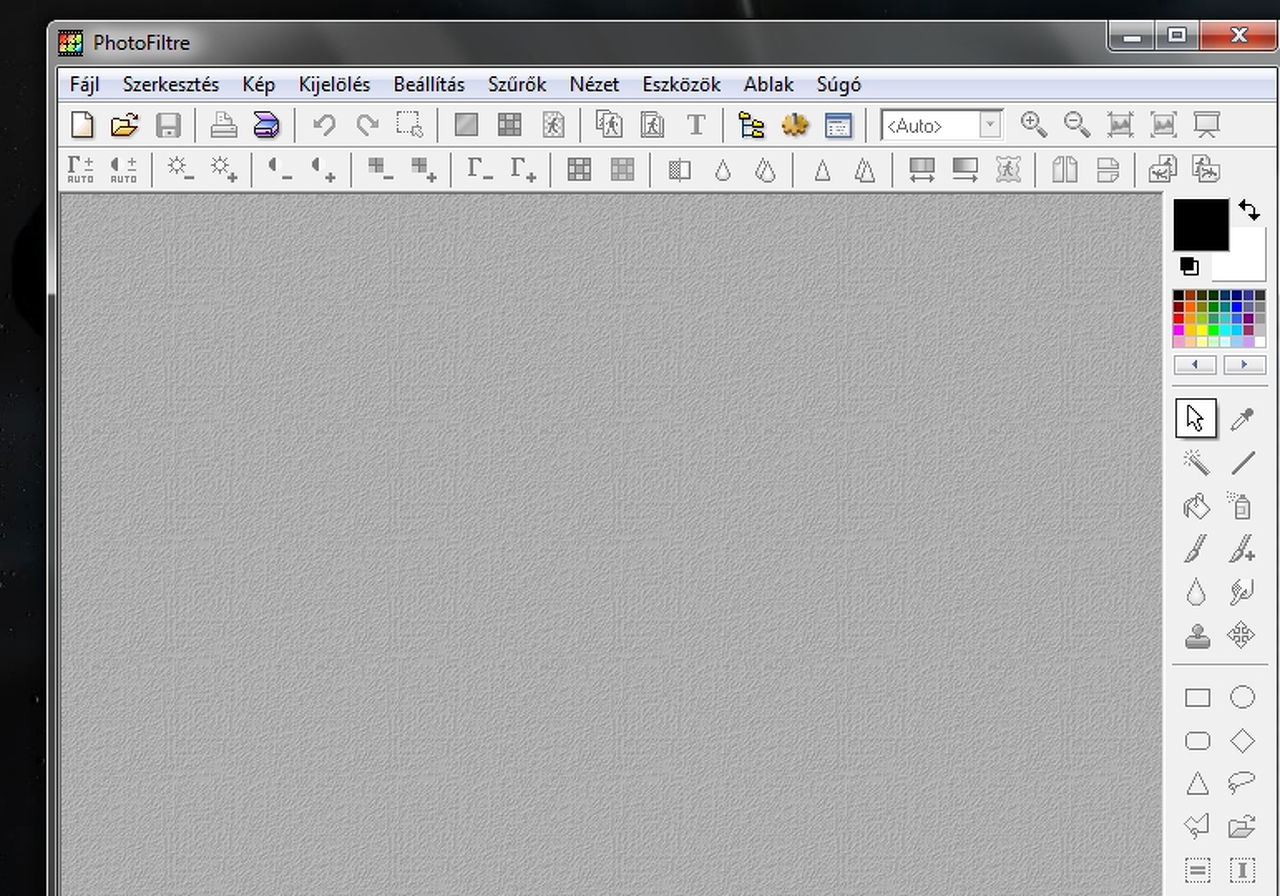
Task: Click the zoom in magnifier button
Action: (x=1034, y=125)
